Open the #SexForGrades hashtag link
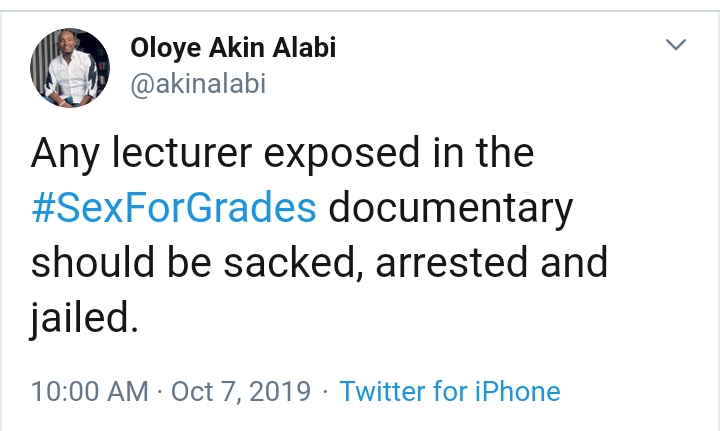720x431 pixels. tap(174, 209)
